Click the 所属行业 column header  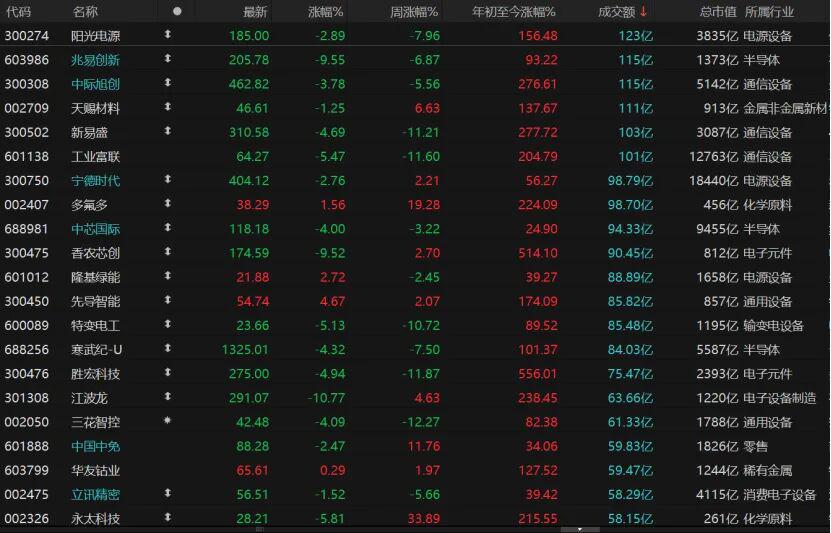click(769, 12)
